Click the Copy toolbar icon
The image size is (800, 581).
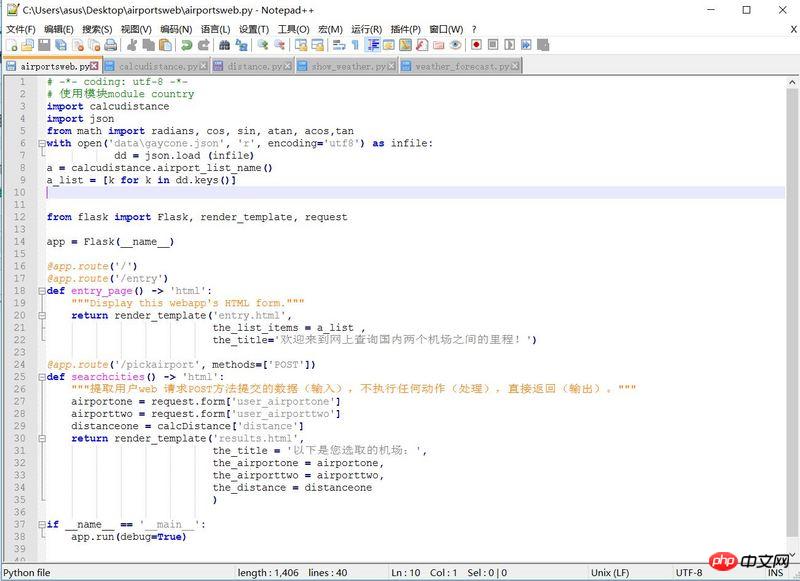148,45
